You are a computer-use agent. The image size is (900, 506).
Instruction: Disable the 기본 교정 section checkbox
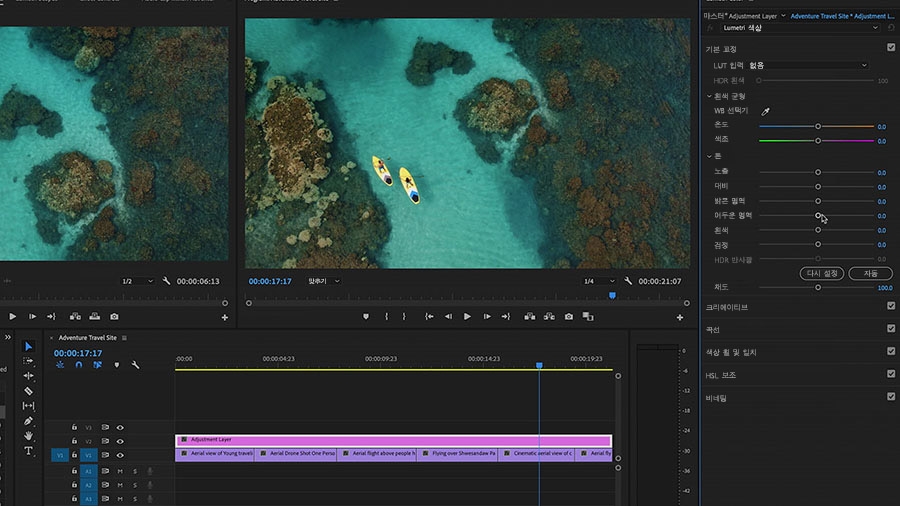pos(891,47)
